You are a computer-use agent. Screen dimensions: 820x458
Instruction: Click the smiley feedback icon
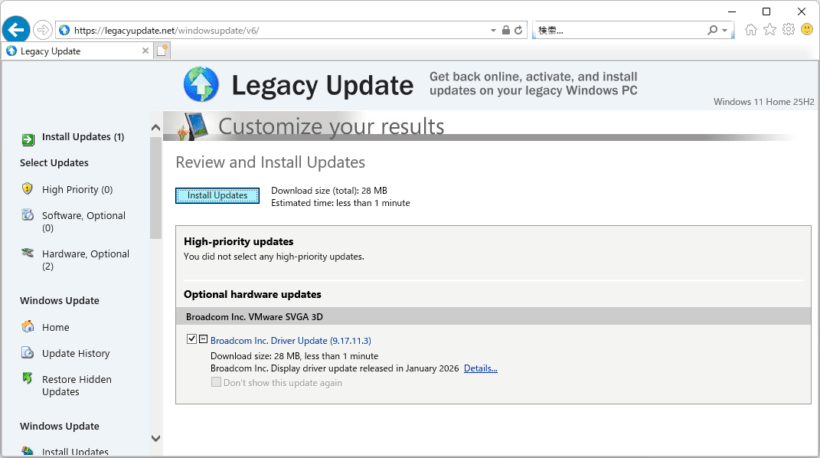tap(807, 30)
